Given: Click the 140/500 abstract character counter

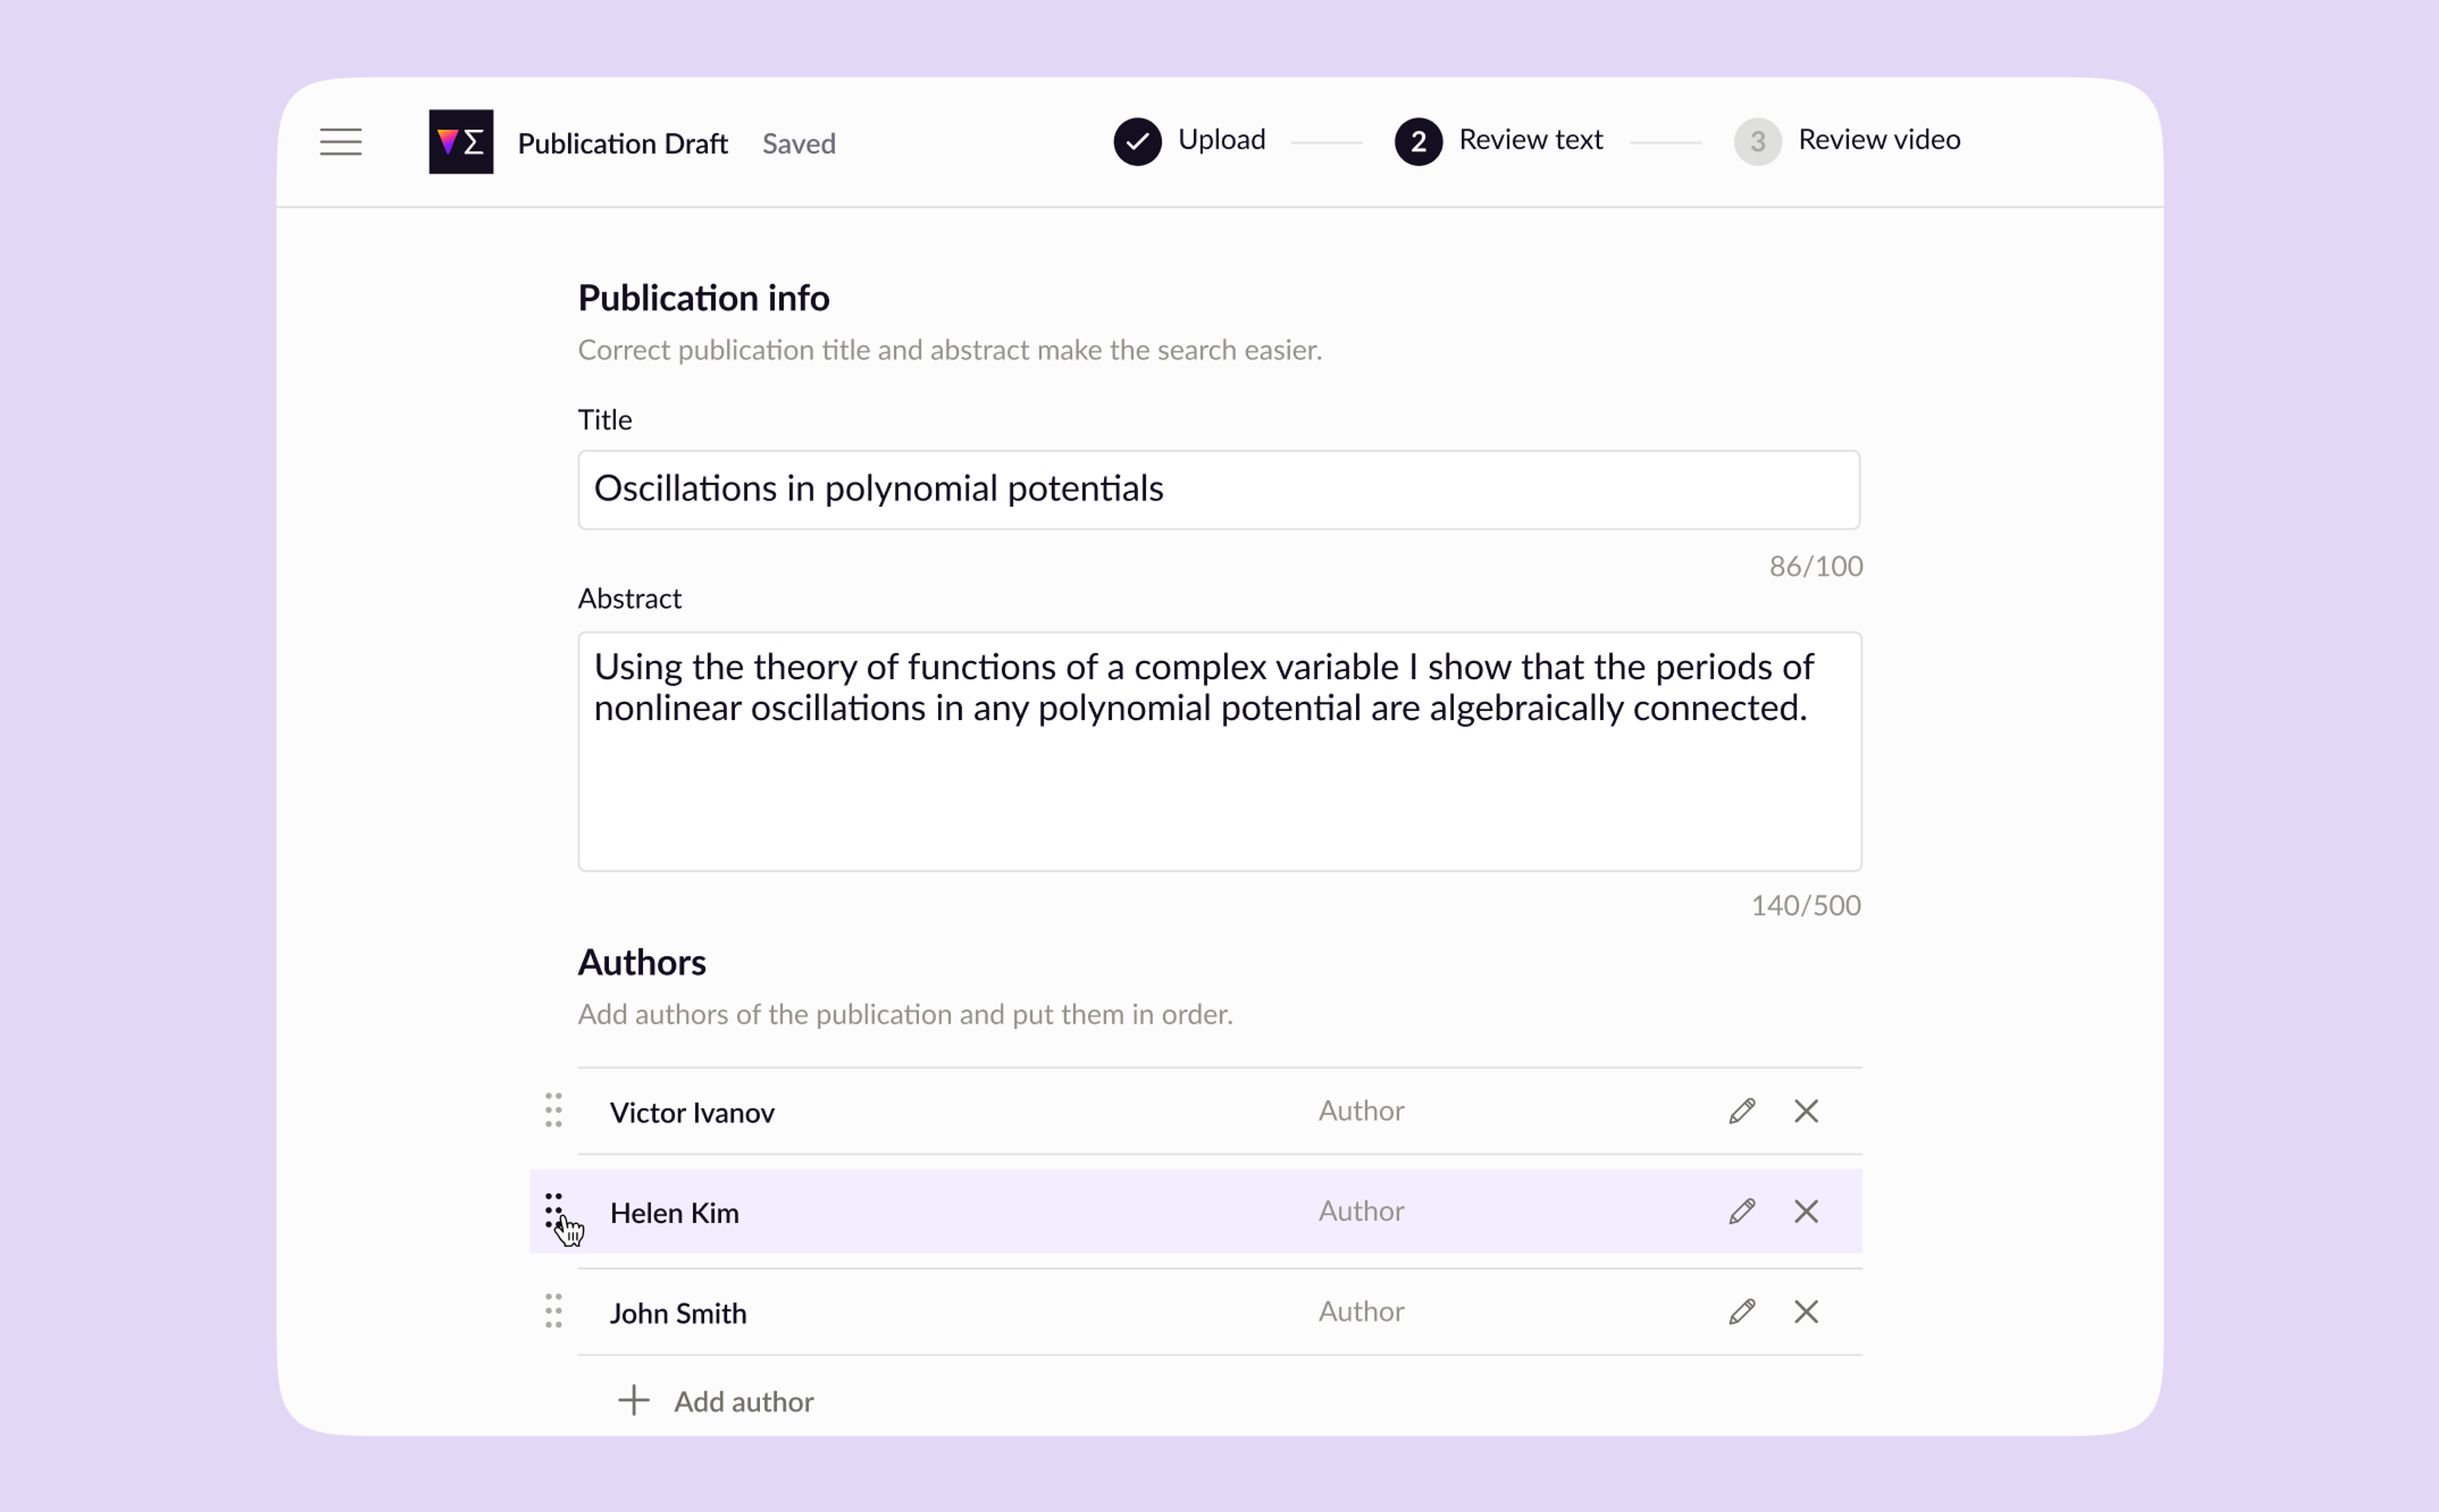Looking at the screenshot, I should coord(1805,905).
